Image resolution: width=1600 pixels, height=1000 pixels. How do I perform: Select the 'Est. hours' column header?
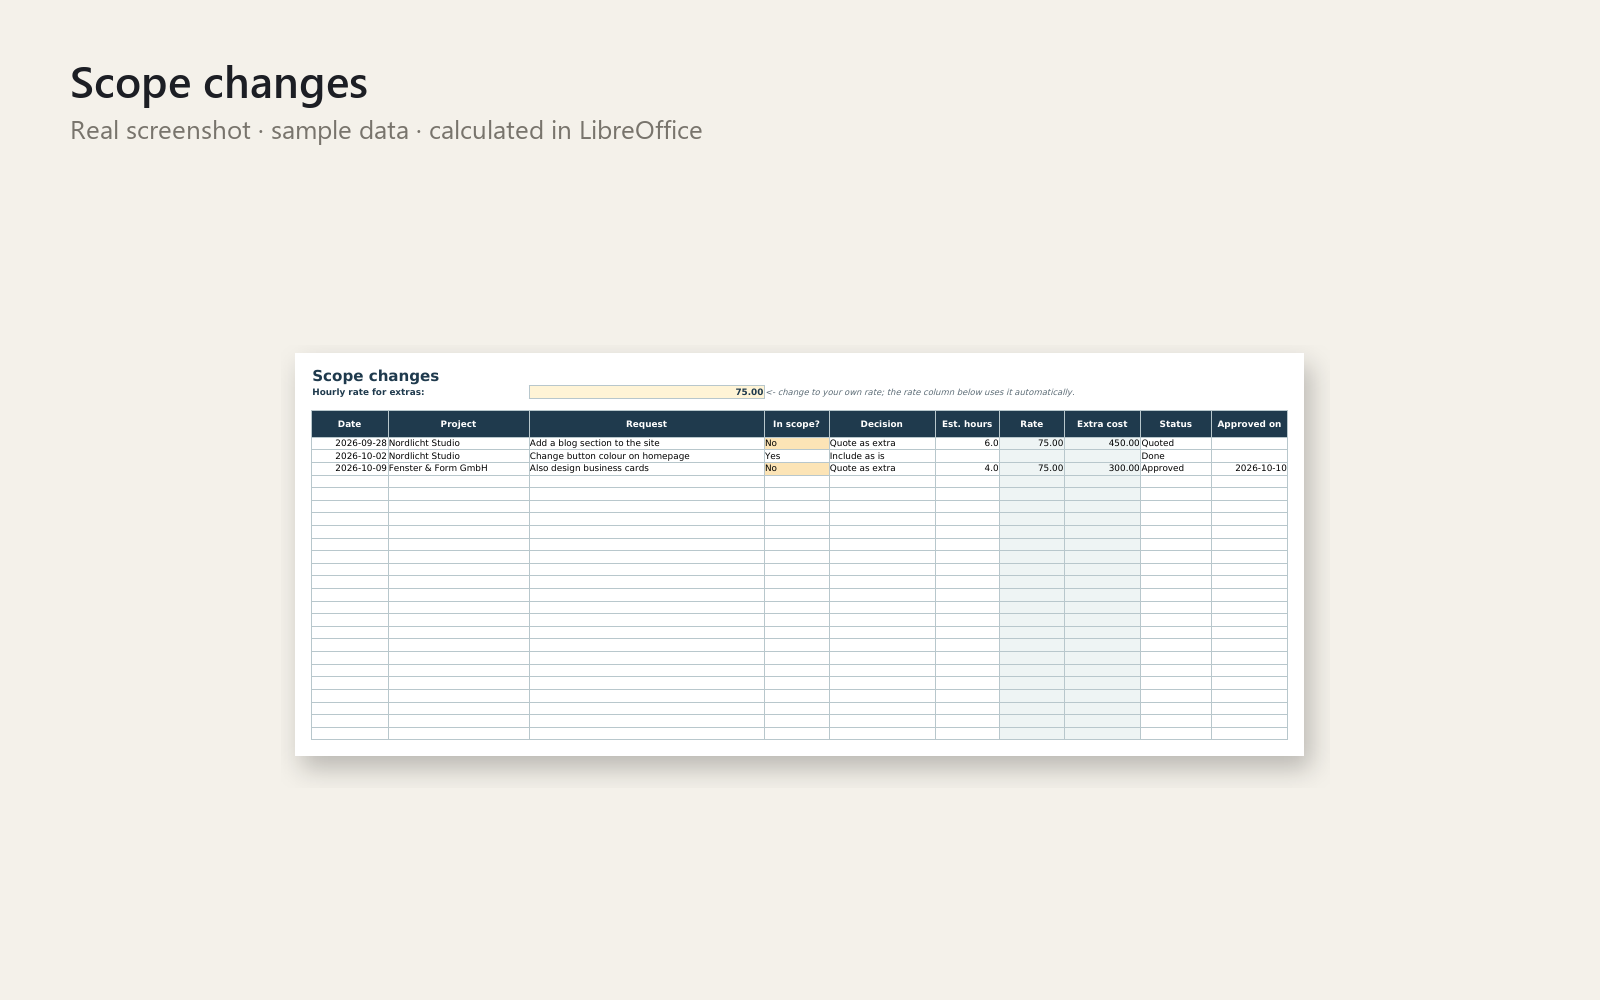coord(967,424)
